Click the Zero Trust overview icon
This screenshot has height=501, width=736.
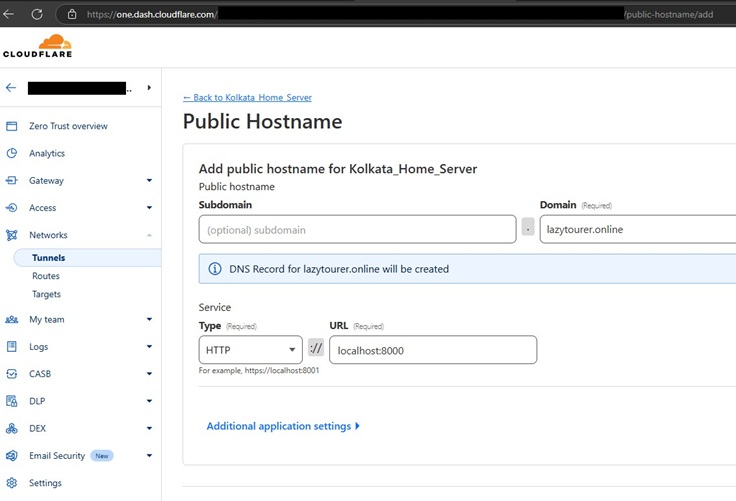point(12,126)
